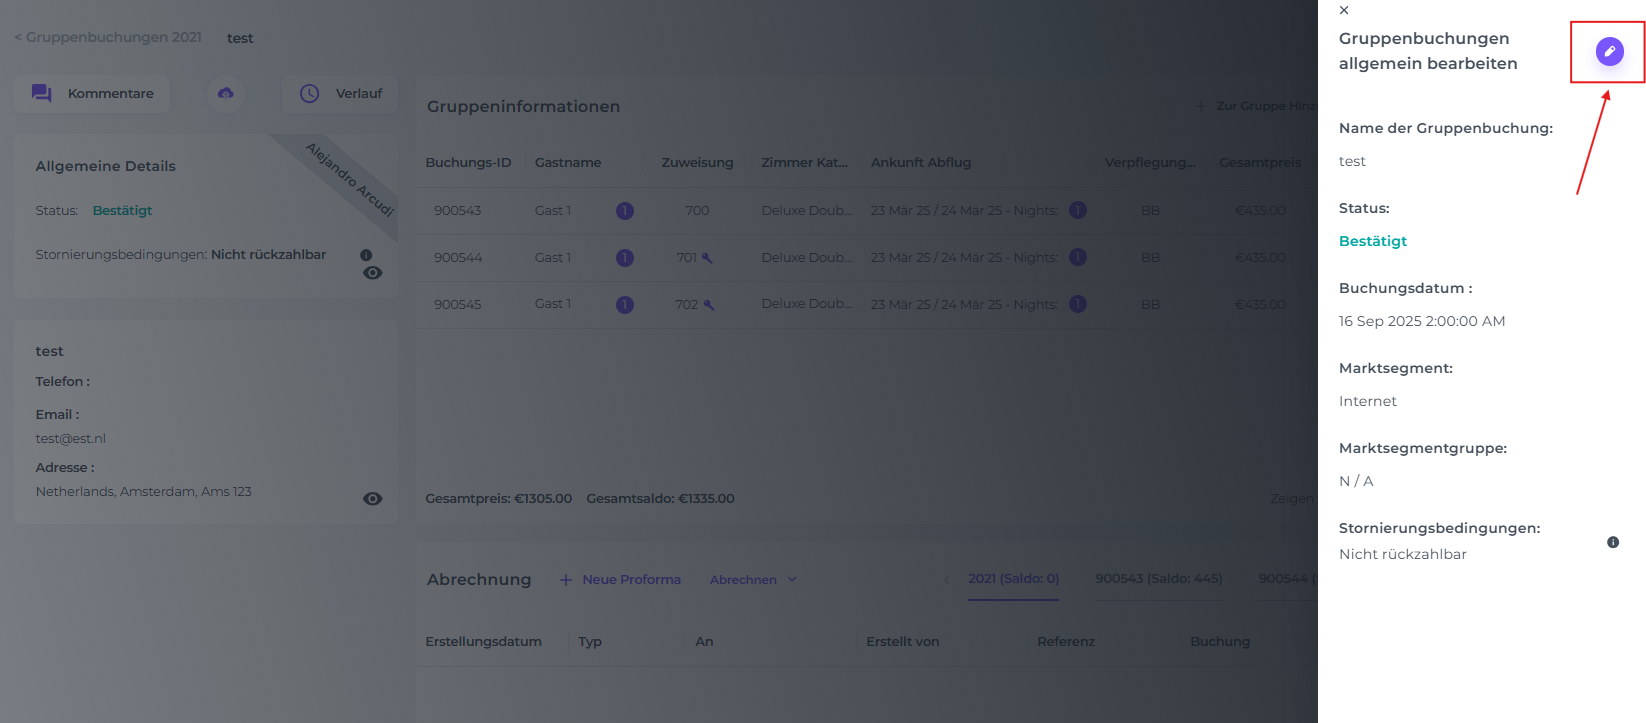Open Verlauf history button
Screen dimensions: 1646x723
point(340,93)
